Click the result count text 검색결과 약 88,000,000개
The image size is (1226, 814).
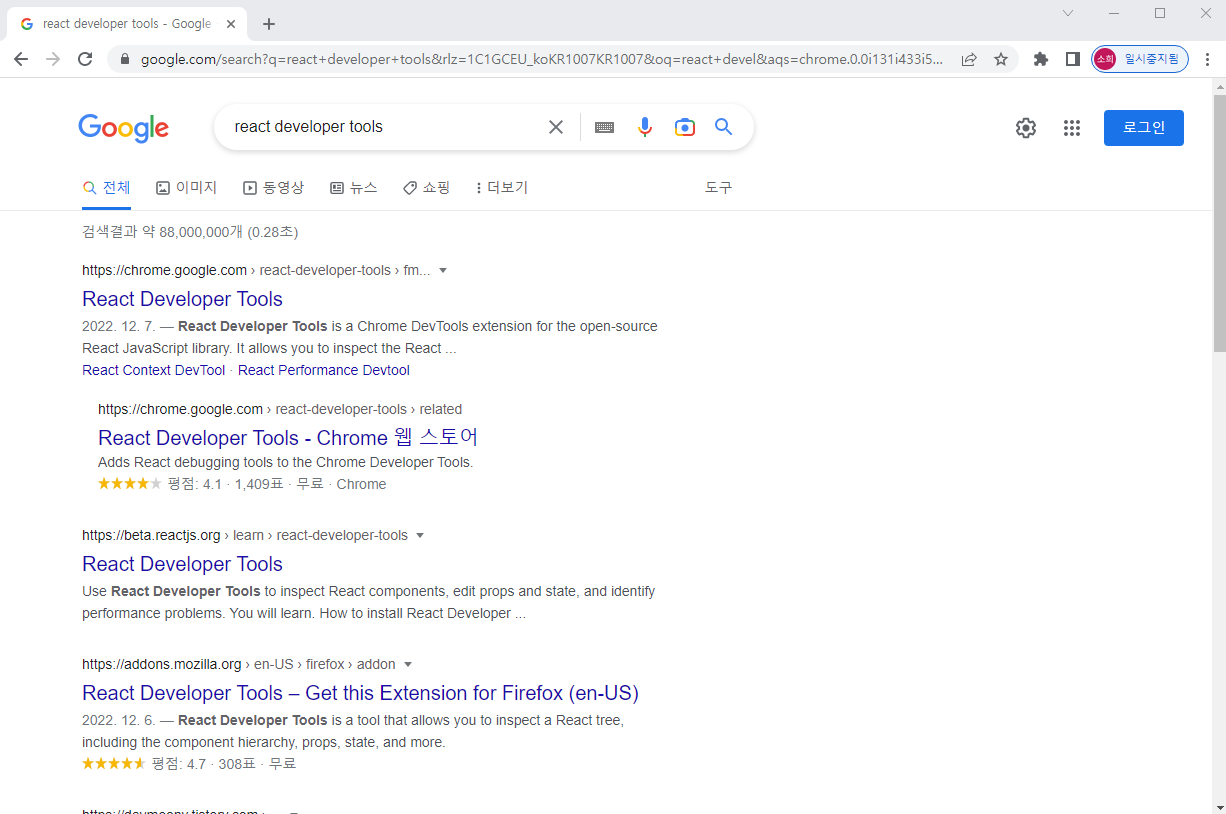(x=162, y=232)
